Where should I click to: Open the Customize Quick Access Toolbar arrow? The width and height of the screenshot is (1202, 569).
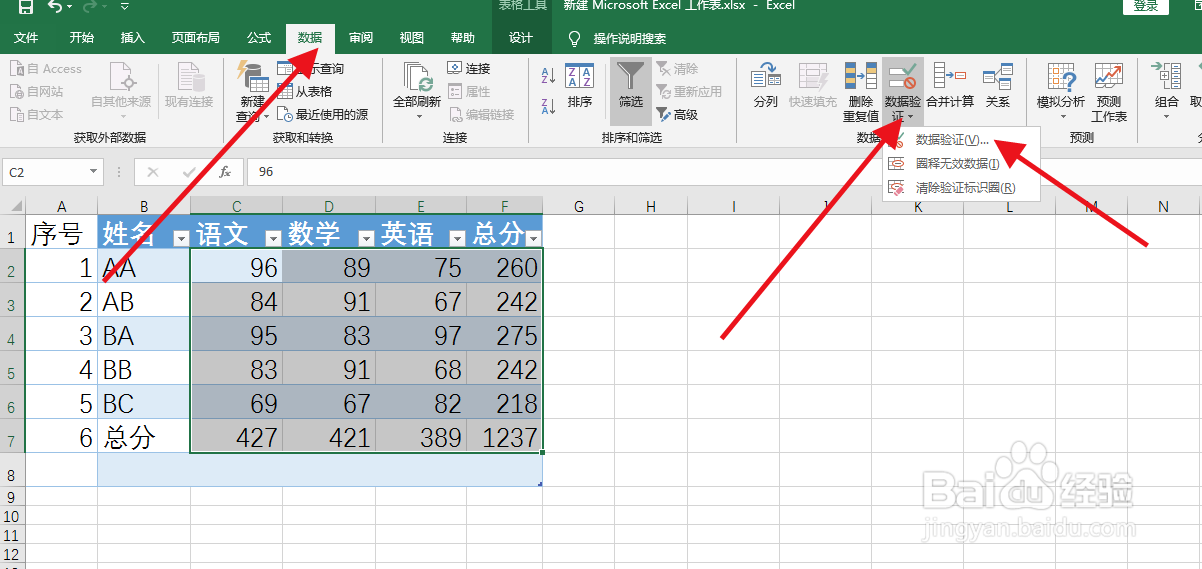124,7
